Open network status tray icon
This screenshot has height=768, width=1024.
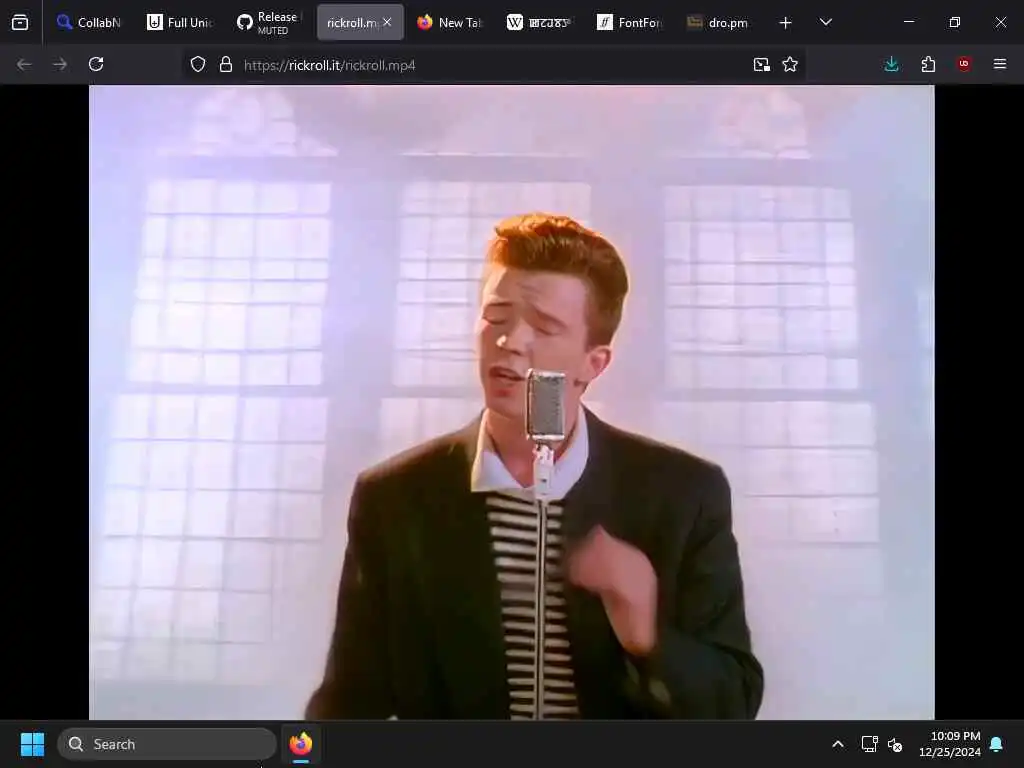(869, 744)
